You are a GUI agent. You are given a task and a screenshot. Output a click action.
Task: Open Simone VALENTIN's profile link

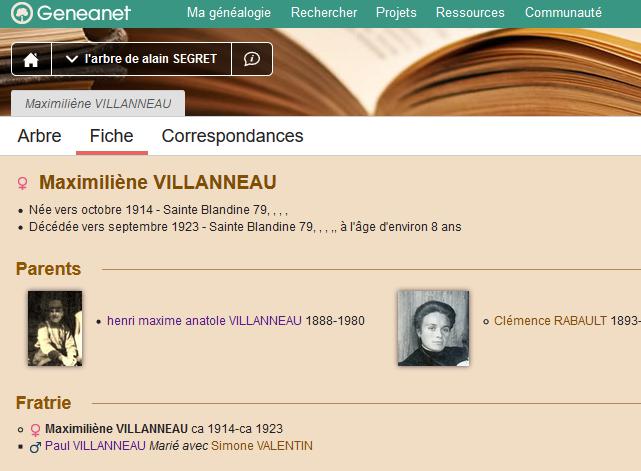(x=262, y=446)
